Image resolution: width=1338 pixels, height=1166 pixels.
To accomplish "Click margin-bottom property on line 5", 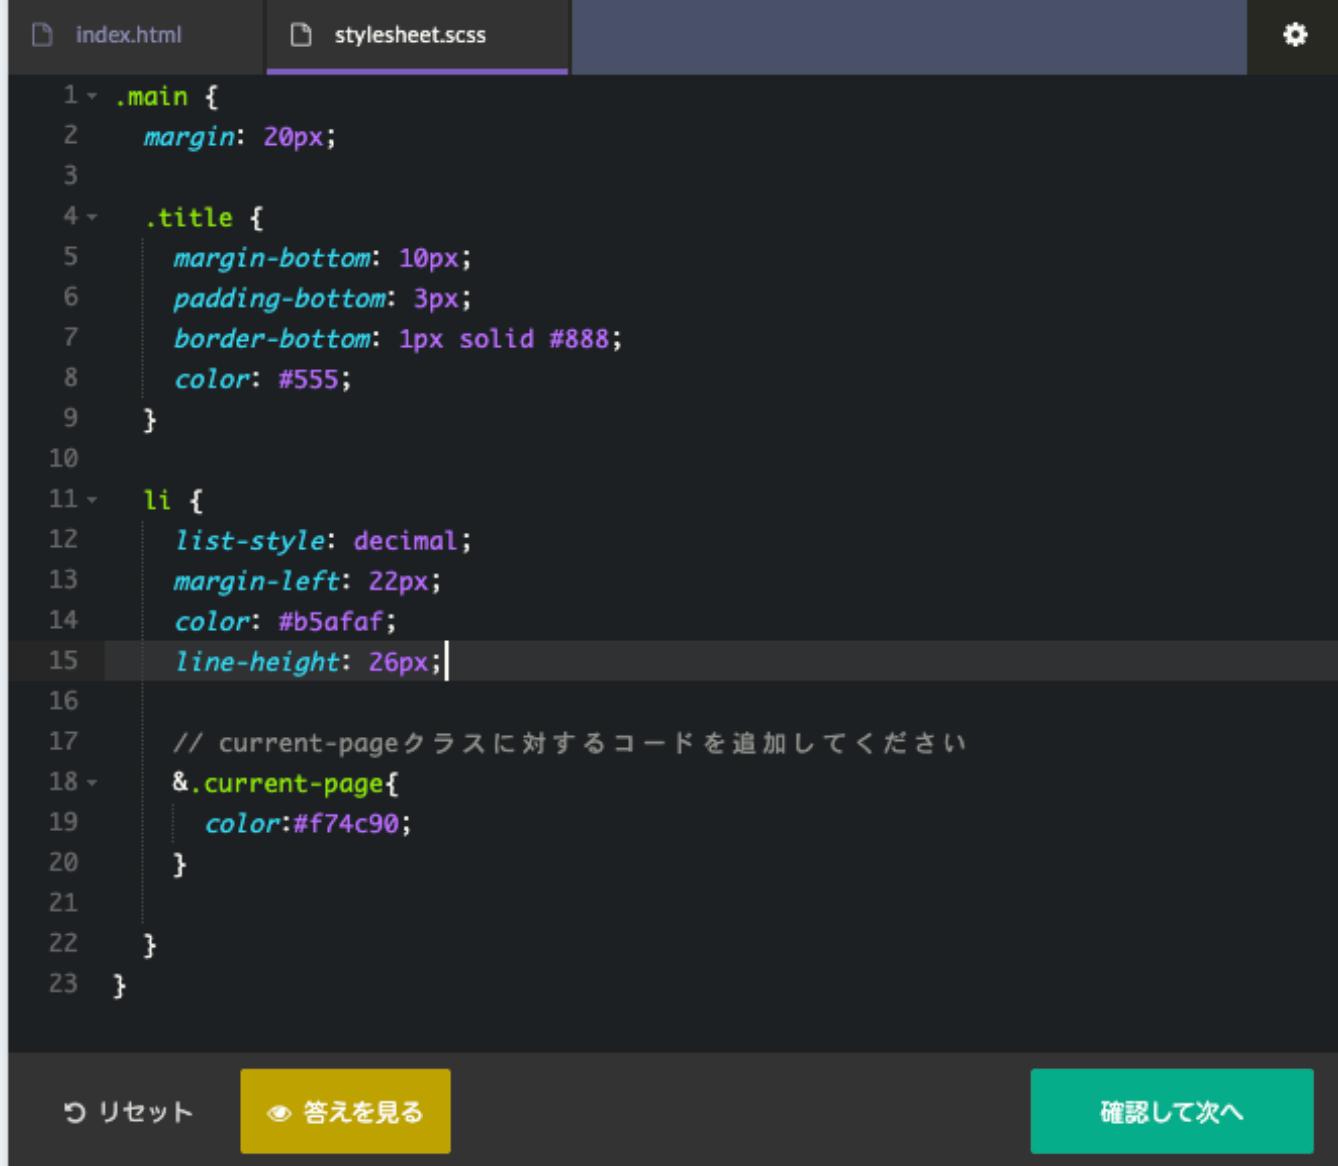I will 272,258.
